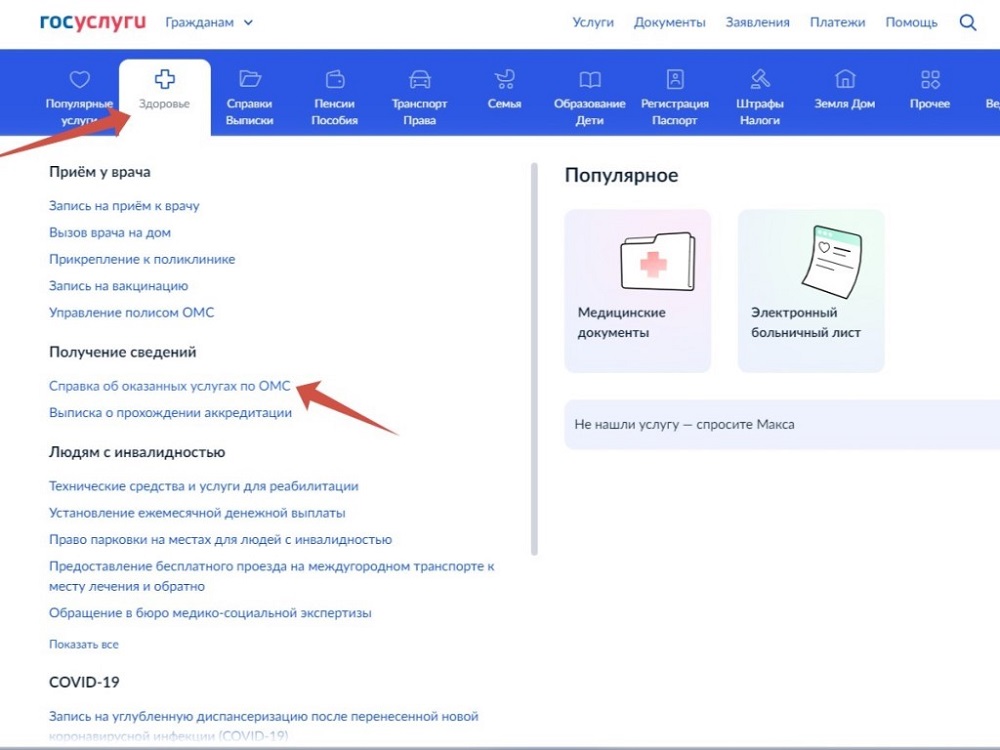Open Справка об оказанных услугах по ОМС

tap(170, 386)
